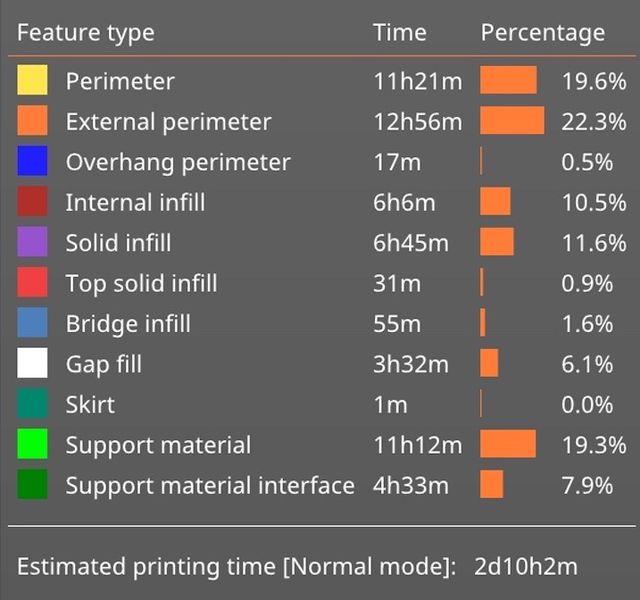Click the Percentage column header
This screenshot has width=640, height=600.
pos(543,33)
